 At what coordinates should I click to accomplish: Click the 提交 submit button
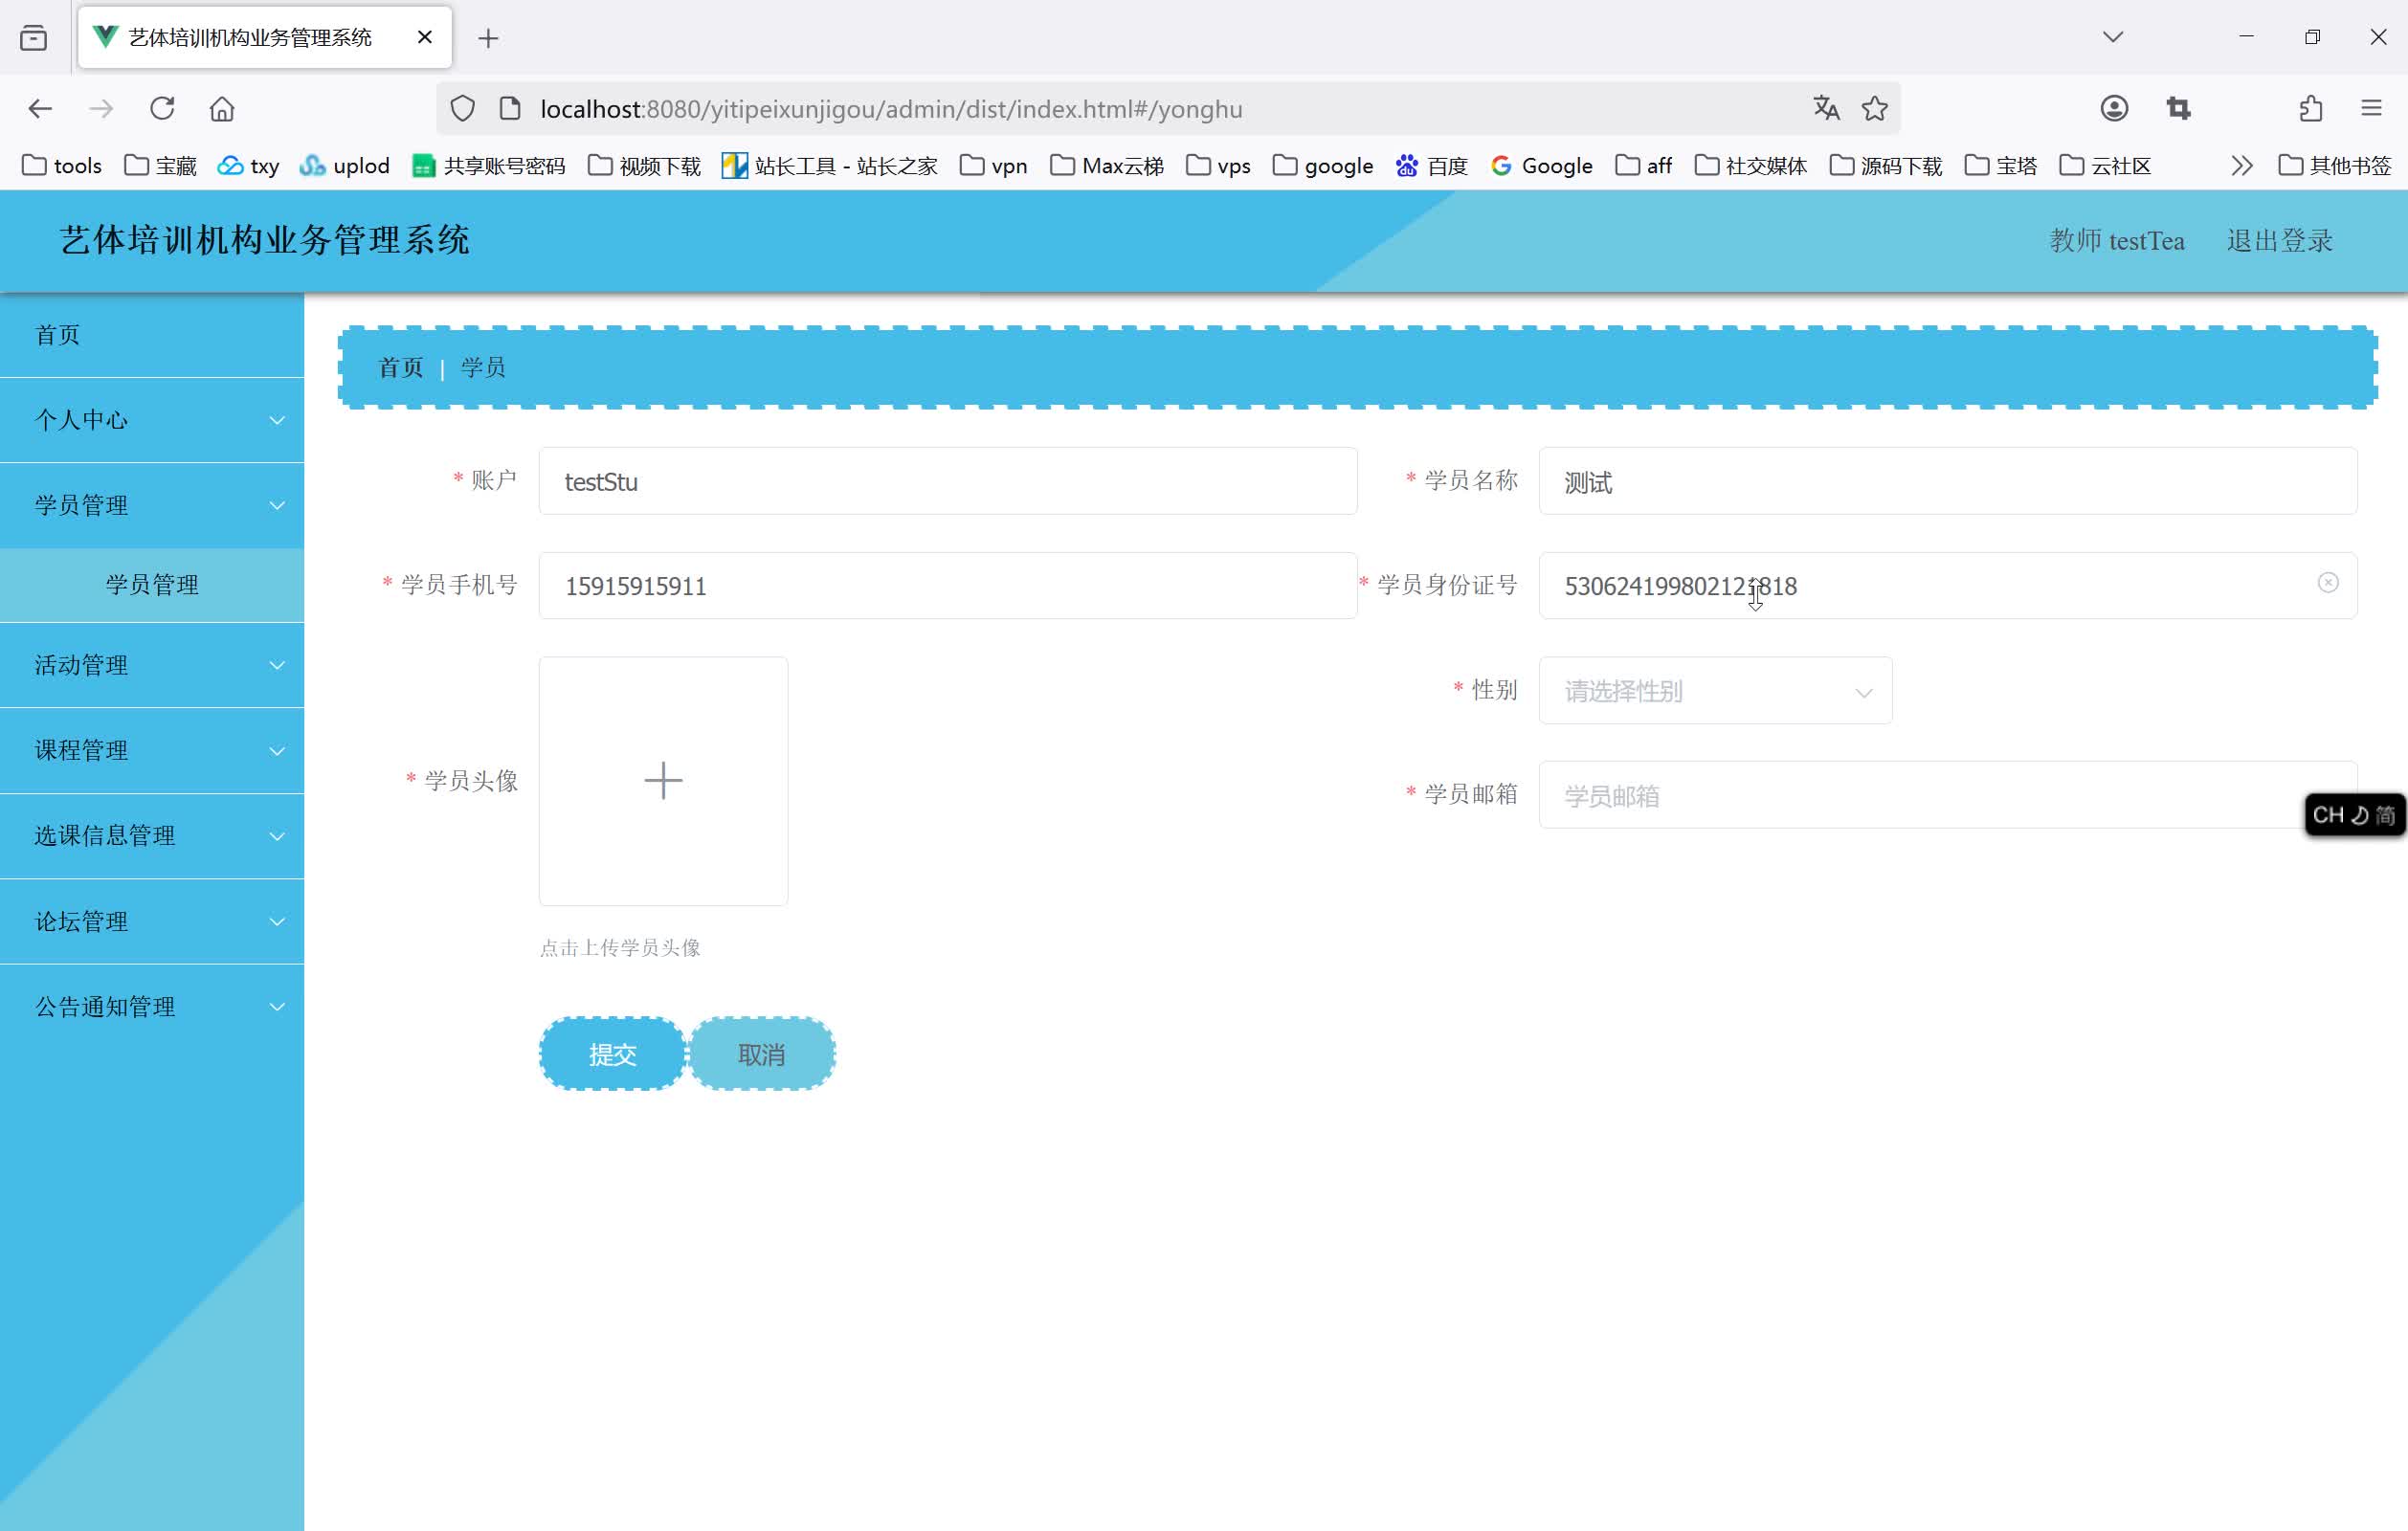(612, 1054)
